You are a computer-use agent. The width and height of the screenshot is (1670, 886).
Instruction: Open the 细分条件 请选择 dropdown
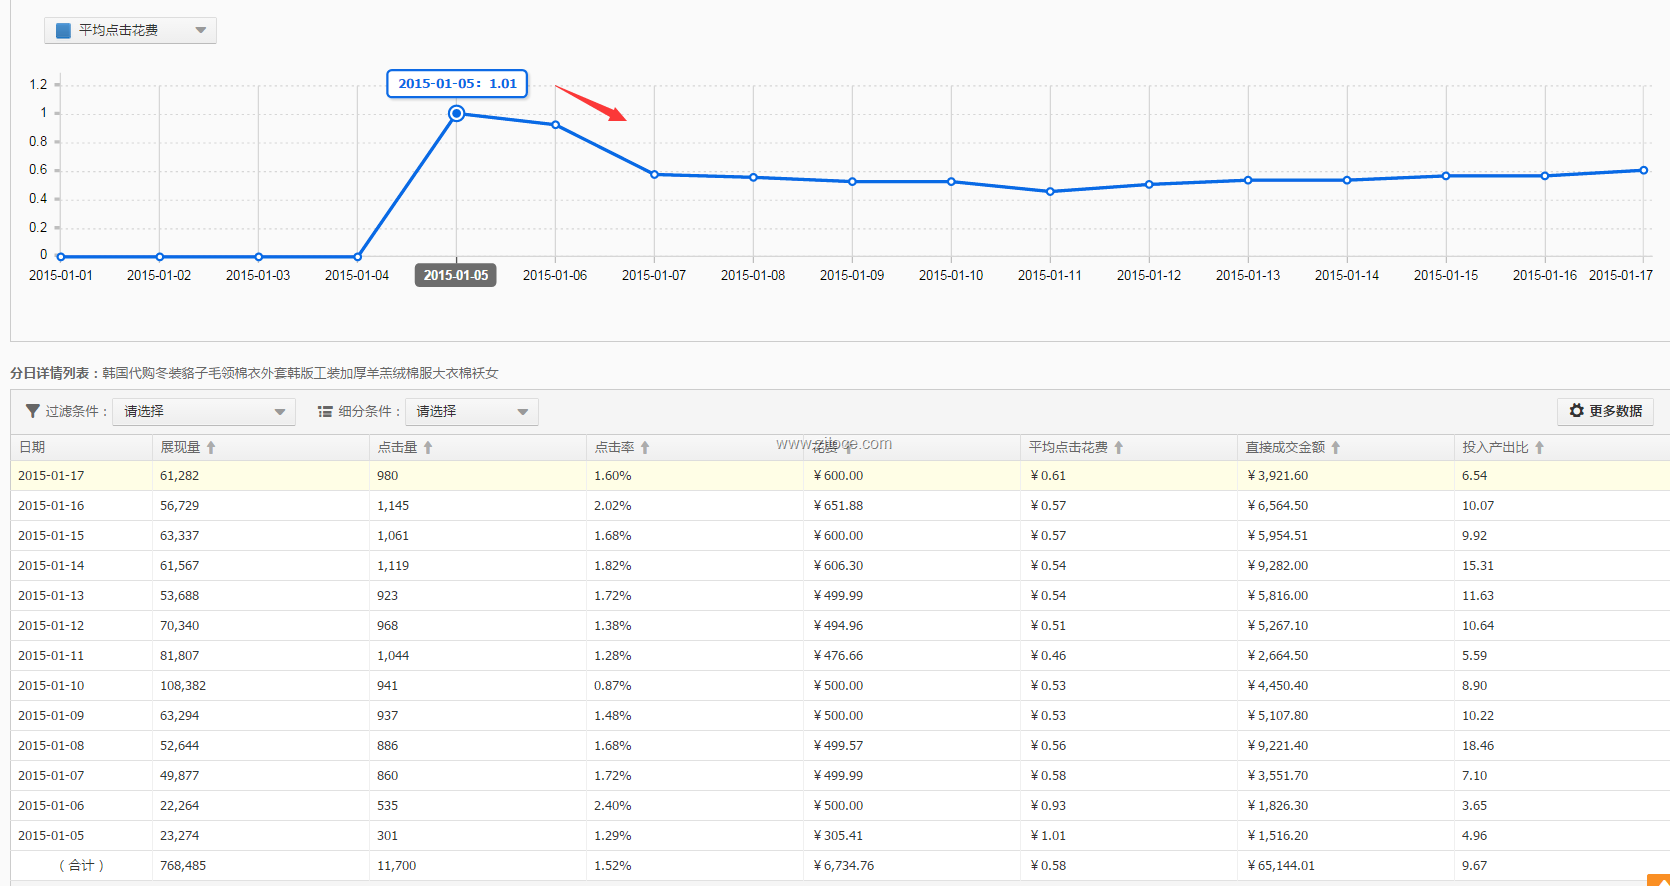[x=472, y=412]
